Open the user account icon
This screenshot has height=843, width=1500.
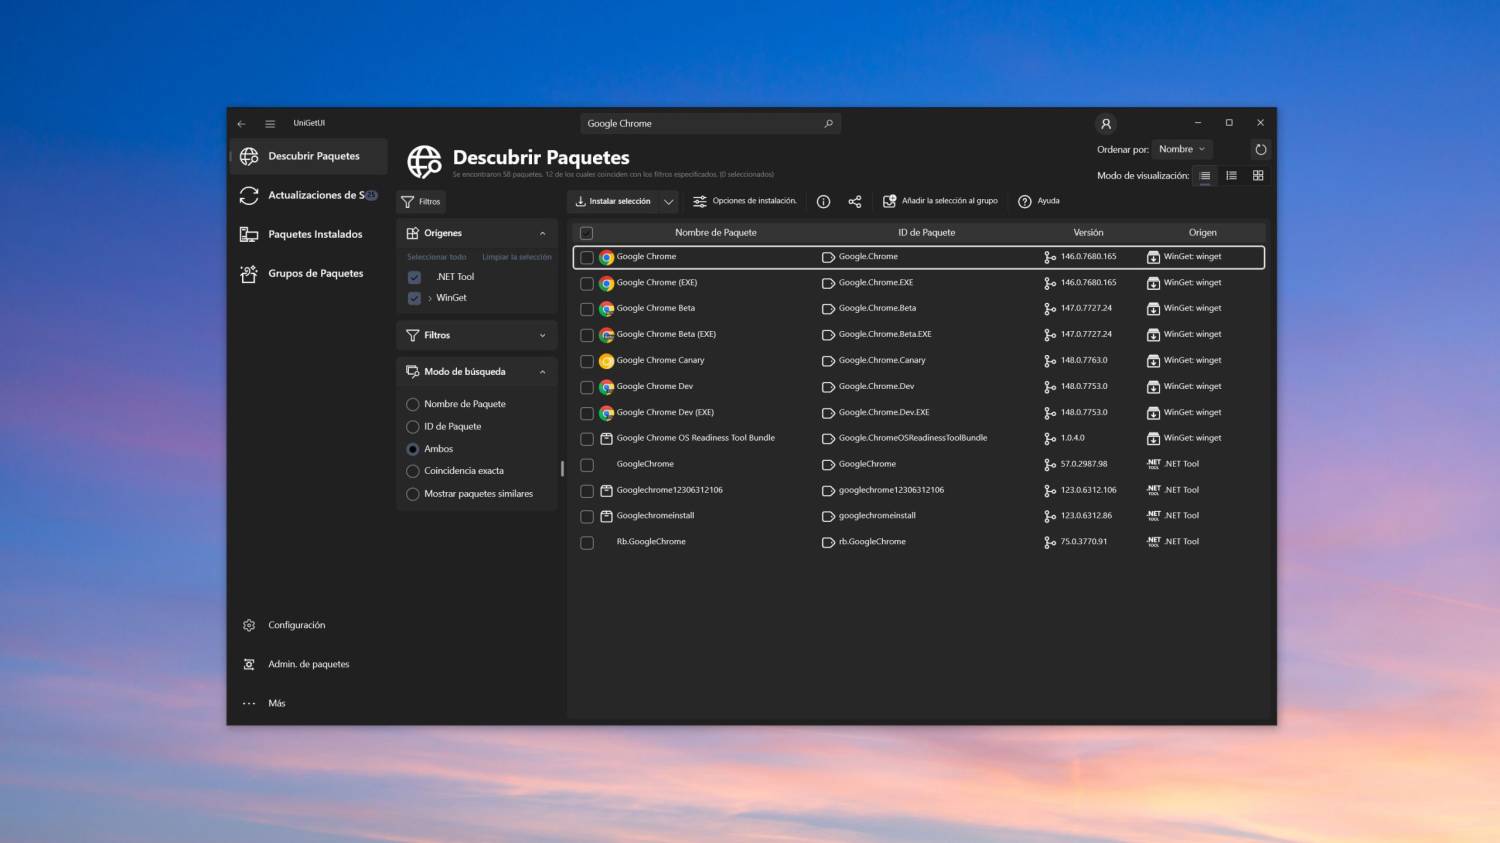1105,124
